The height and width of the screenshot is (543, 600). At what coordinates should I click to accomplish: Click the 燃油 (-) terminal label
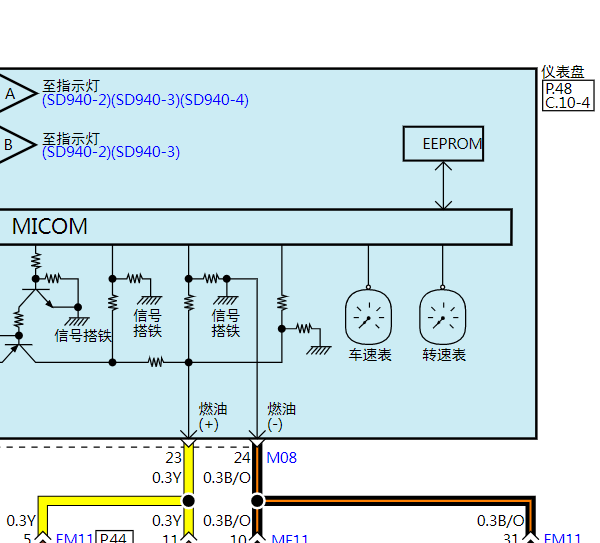(281, 417)
